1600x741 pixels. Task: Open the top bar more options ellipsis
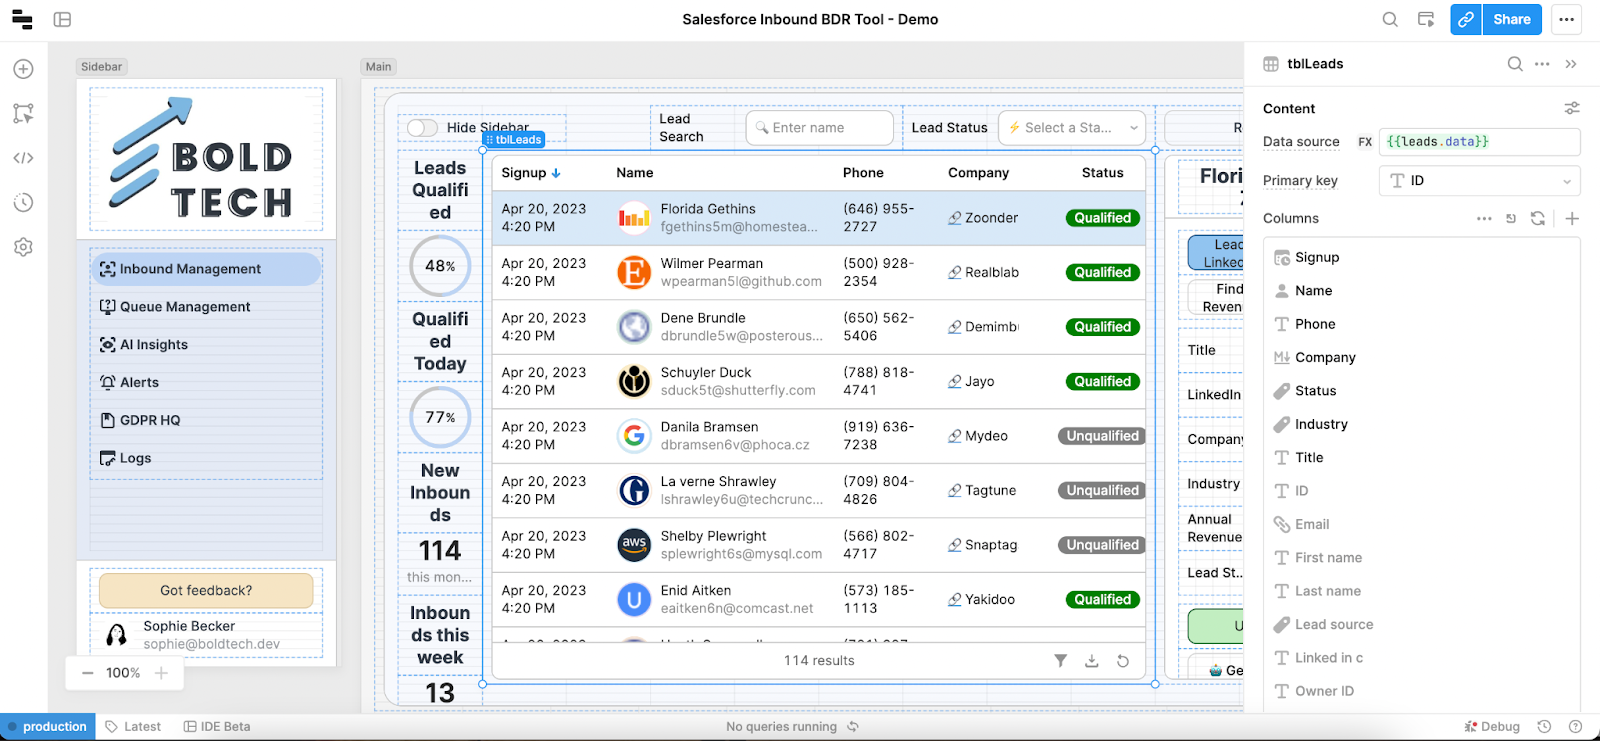pyautogui.click(x=1566, y=19)
